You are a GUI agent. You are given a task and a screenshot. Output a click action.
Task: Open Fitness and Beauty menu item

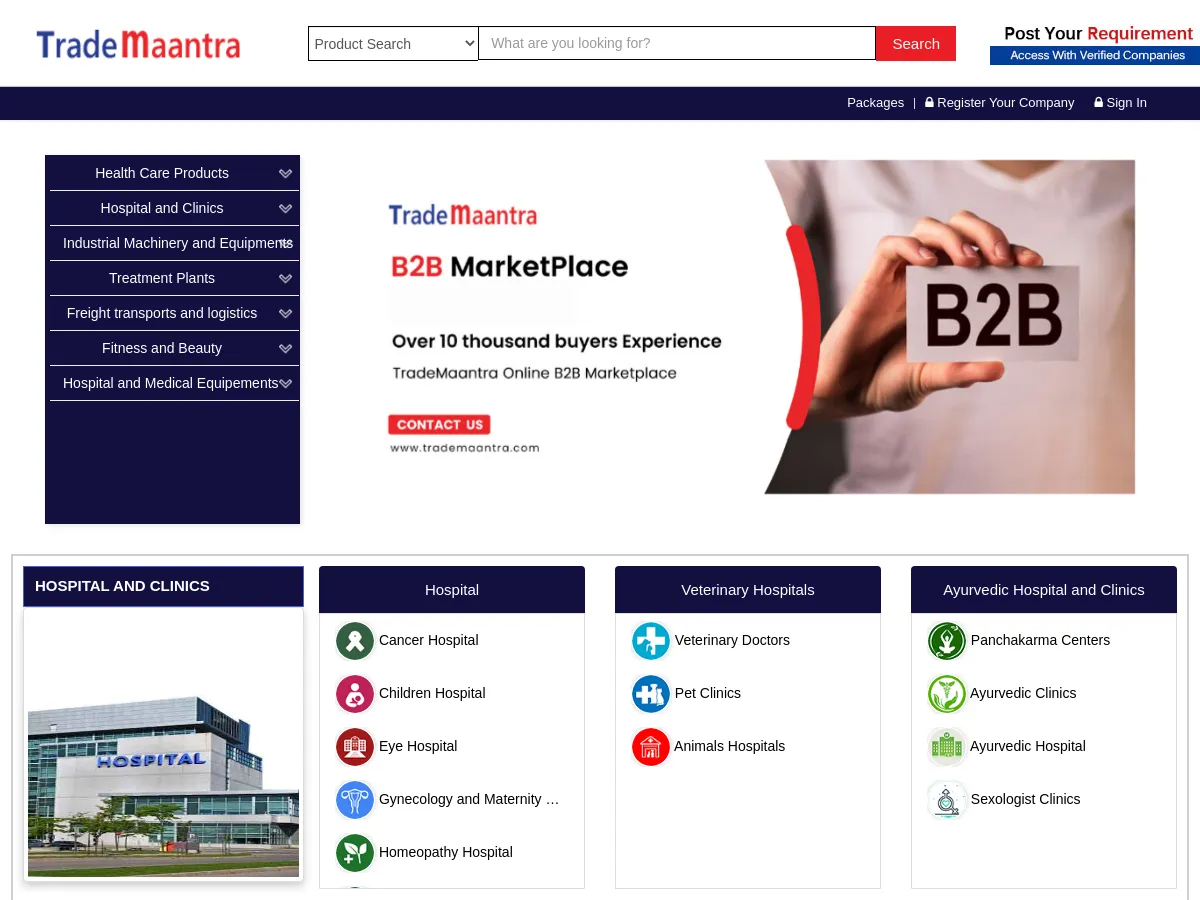coord(162,348)
